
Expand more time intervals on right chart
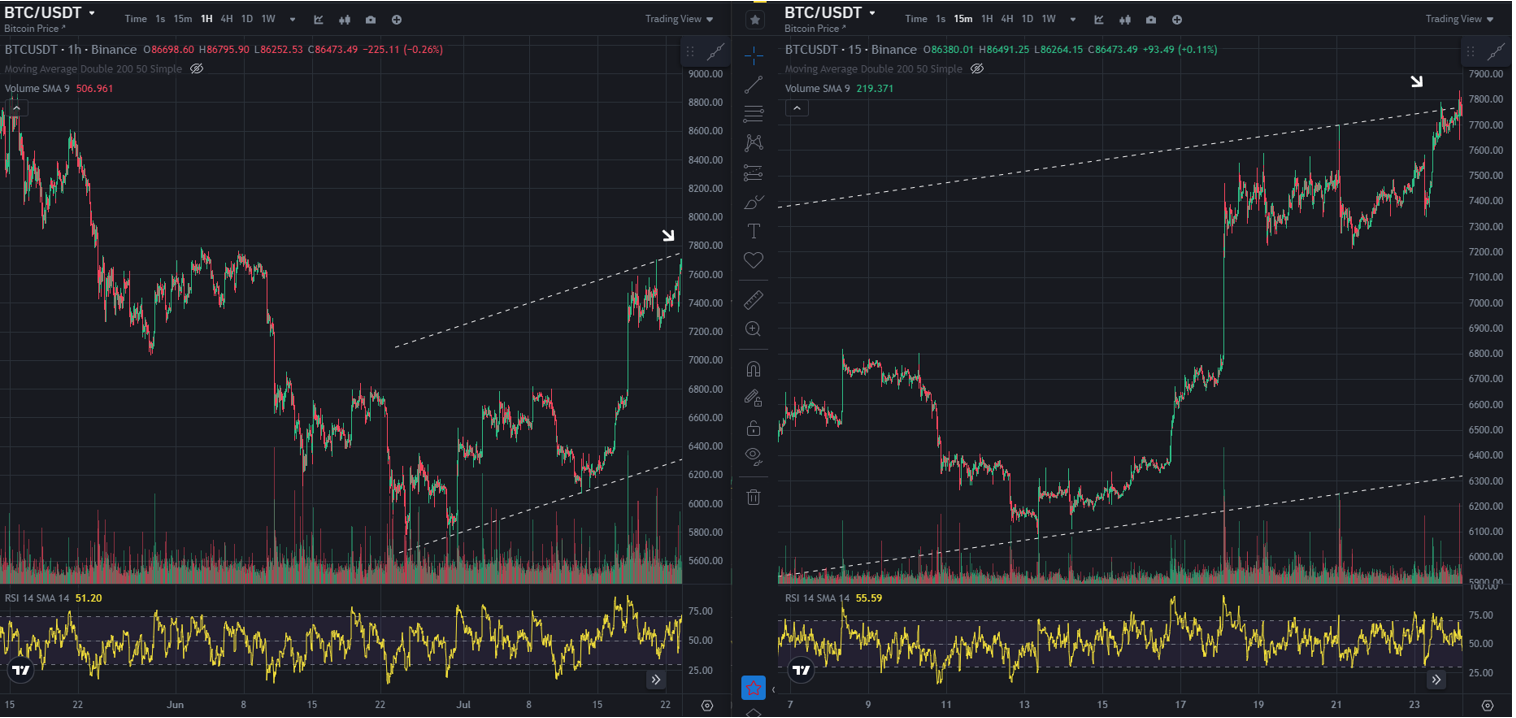[x=1072, y=19]
